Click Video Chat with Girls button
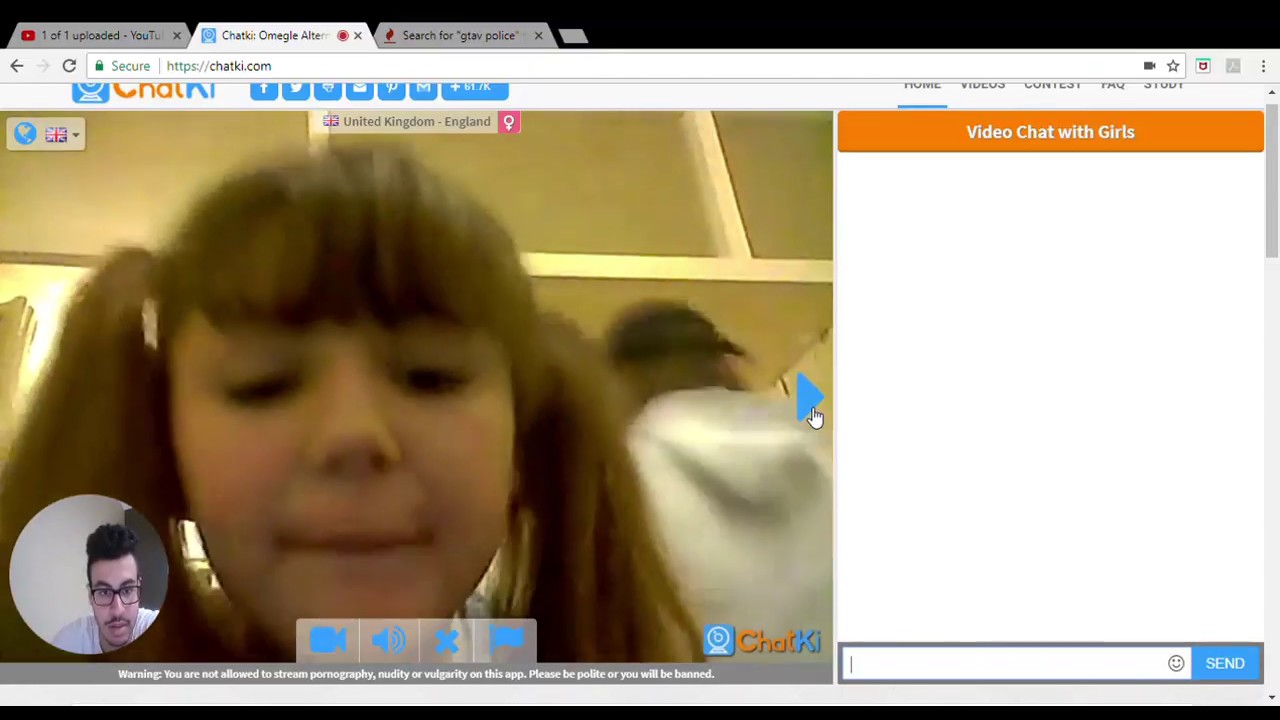 (x=1050, y=132)
